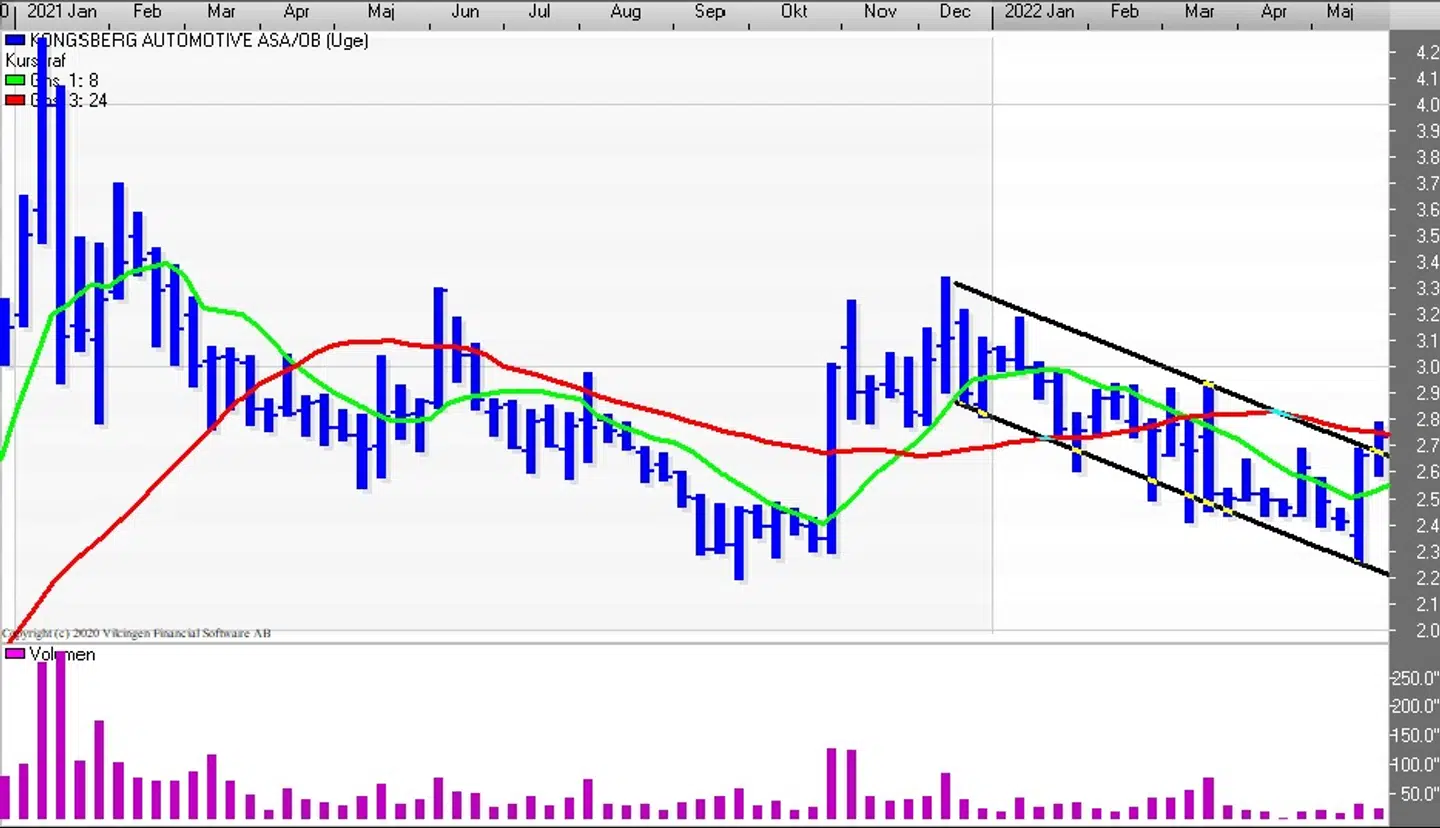Click the KONGSBERG AUTOMOTIVE ASA/OB chart title
Image resolution: width=1440 pixels, height=828 pixels.
[x=199, y=41]
